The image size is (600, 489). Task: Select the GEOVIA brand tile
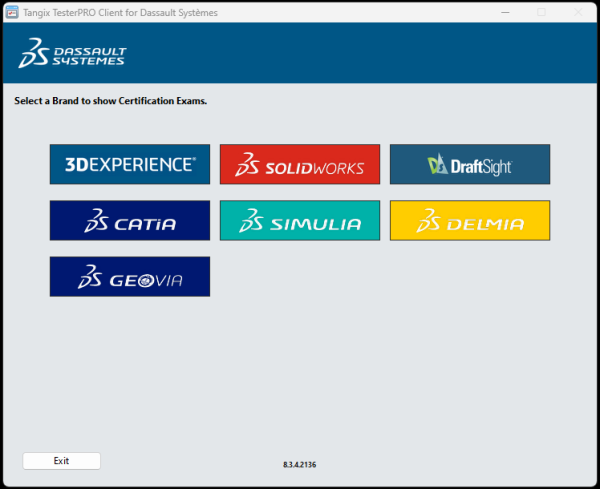[x=130, y=276]
